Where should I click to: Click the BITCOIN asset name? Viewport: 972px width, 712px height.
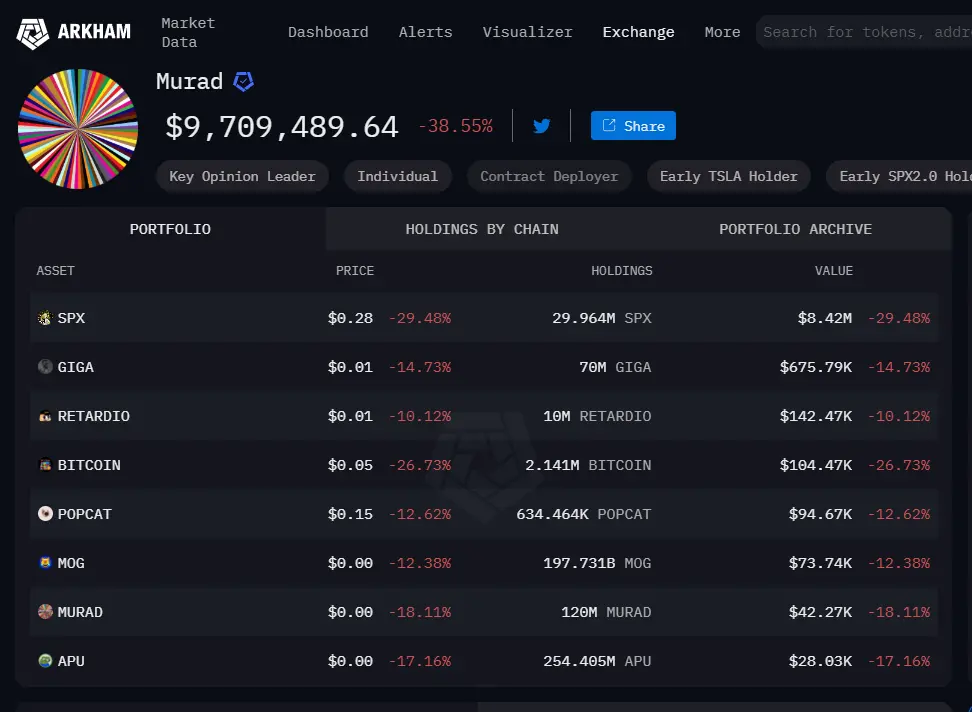point(89,465)
